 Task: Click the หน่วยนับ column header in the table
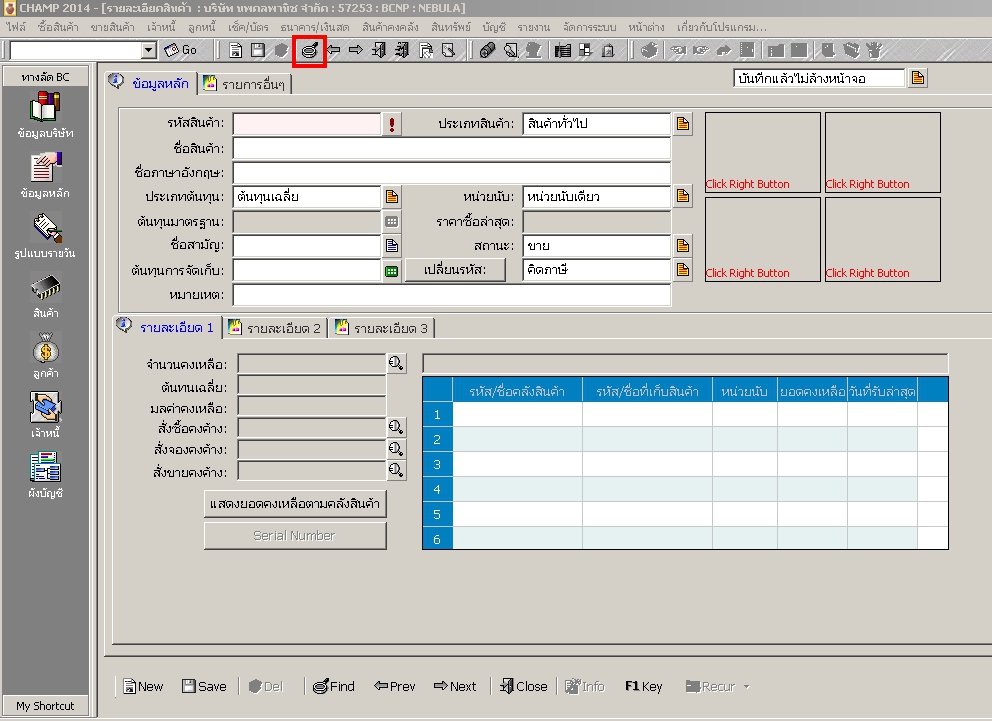pos(745,391)
